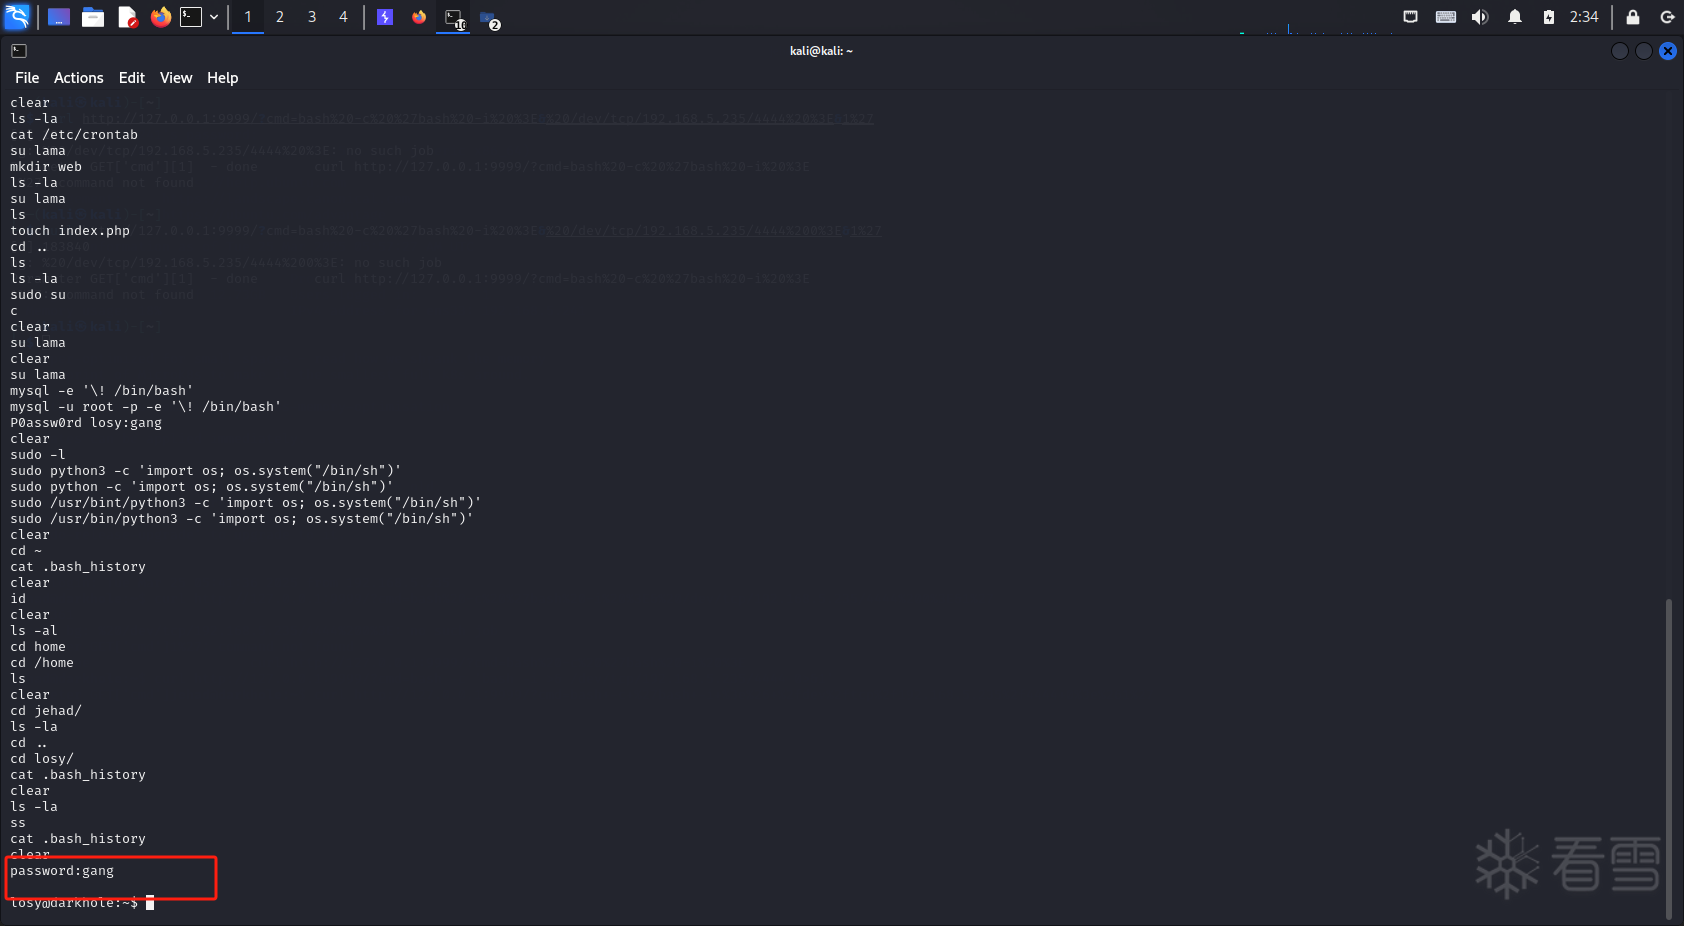Launch Firefox from the panel launcher
Screen dimensions: 1684x926
pyautogui.click(x=161, y=17)
